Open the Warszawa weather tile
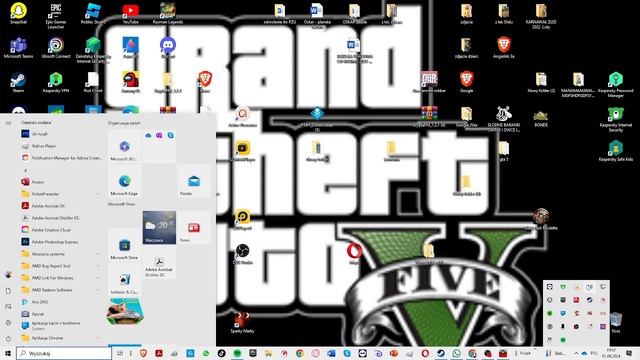 pos(159,228)
